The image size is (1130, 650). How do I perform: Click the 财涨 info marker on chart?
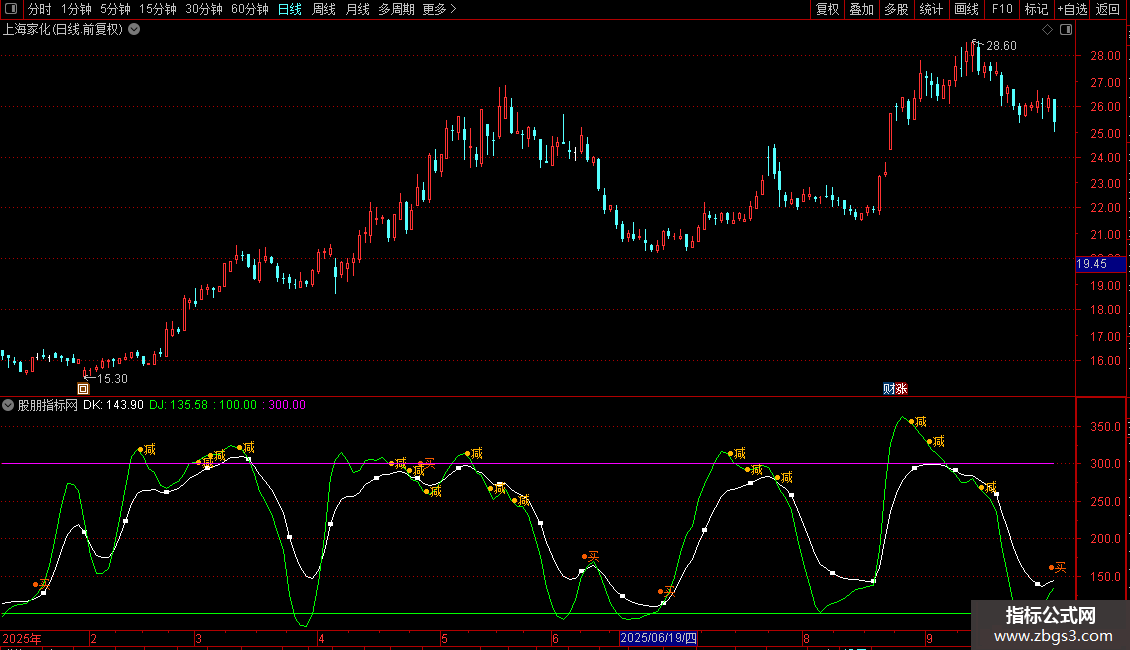pos(894,389)
